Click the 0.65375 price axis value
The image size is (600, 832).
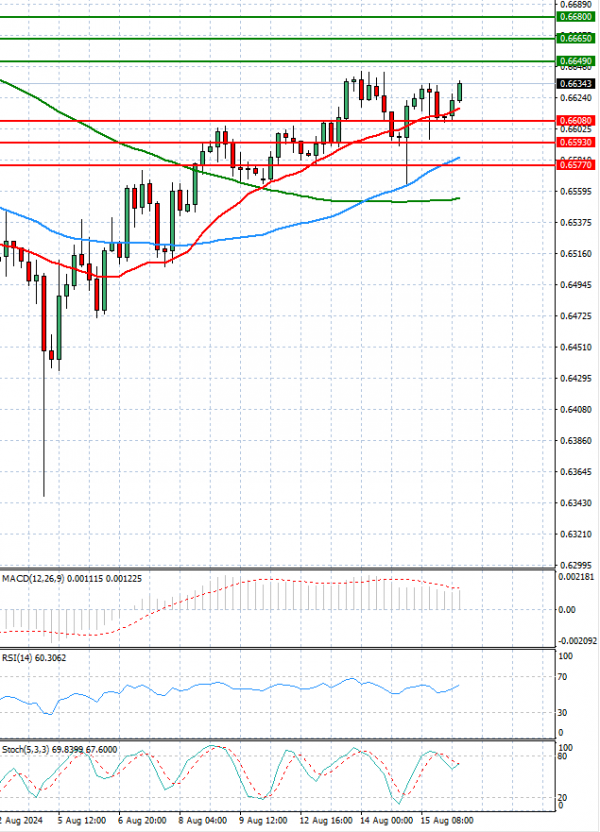click(576, 222)
